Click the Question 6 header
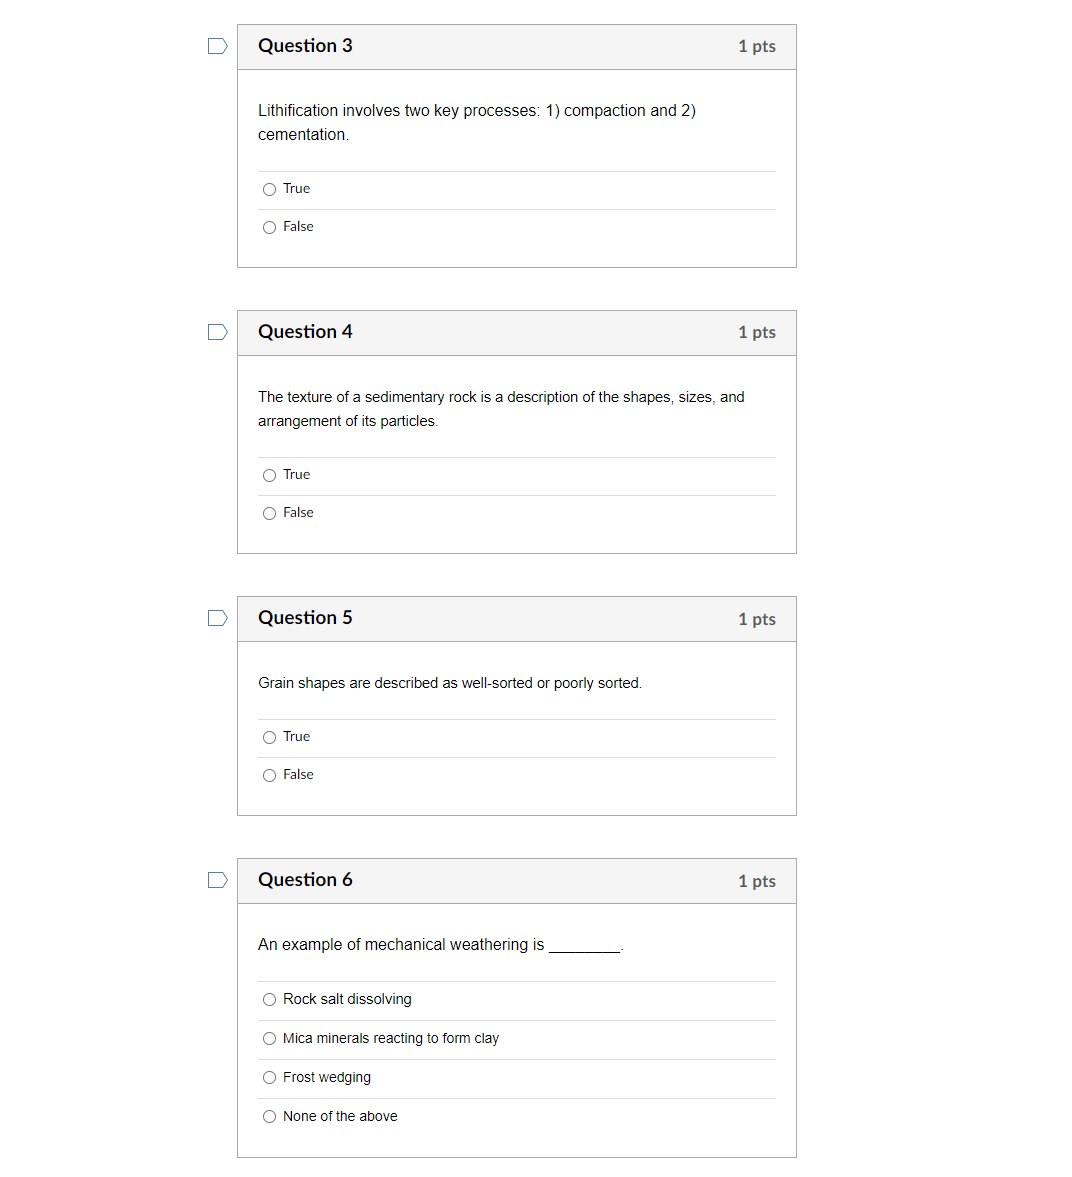The image size is (1072, 1177). click(305, 880)
